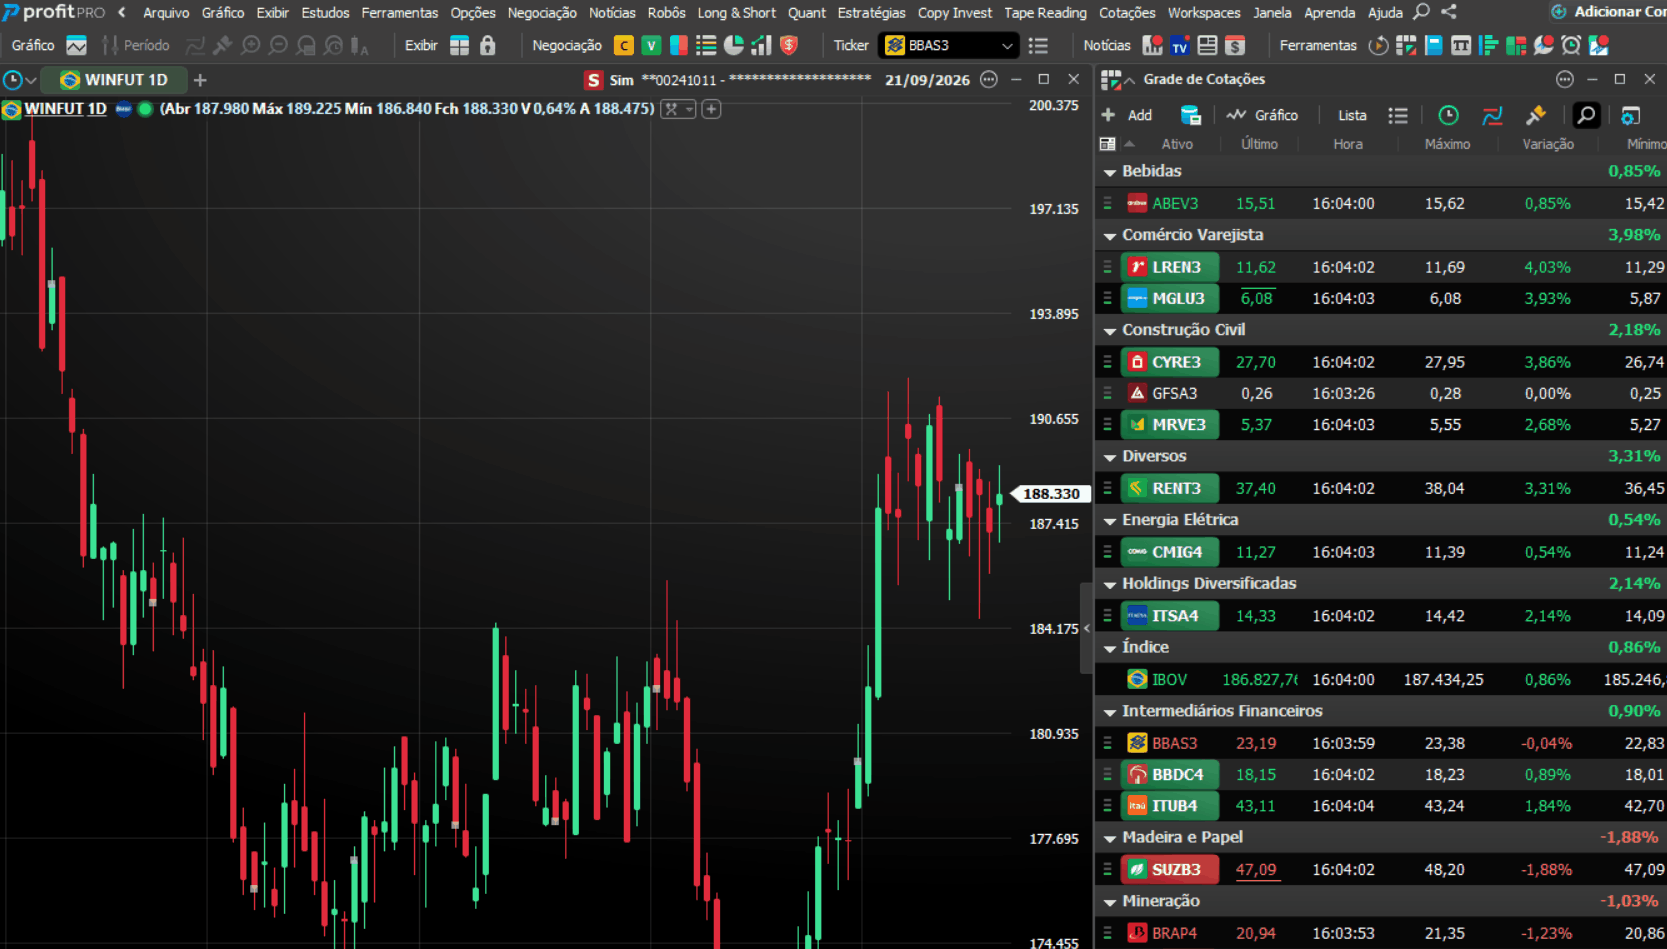Viewport: 1667px width, 949px height.
Task: Click the orange C buy button
Action: coord(624,45)
